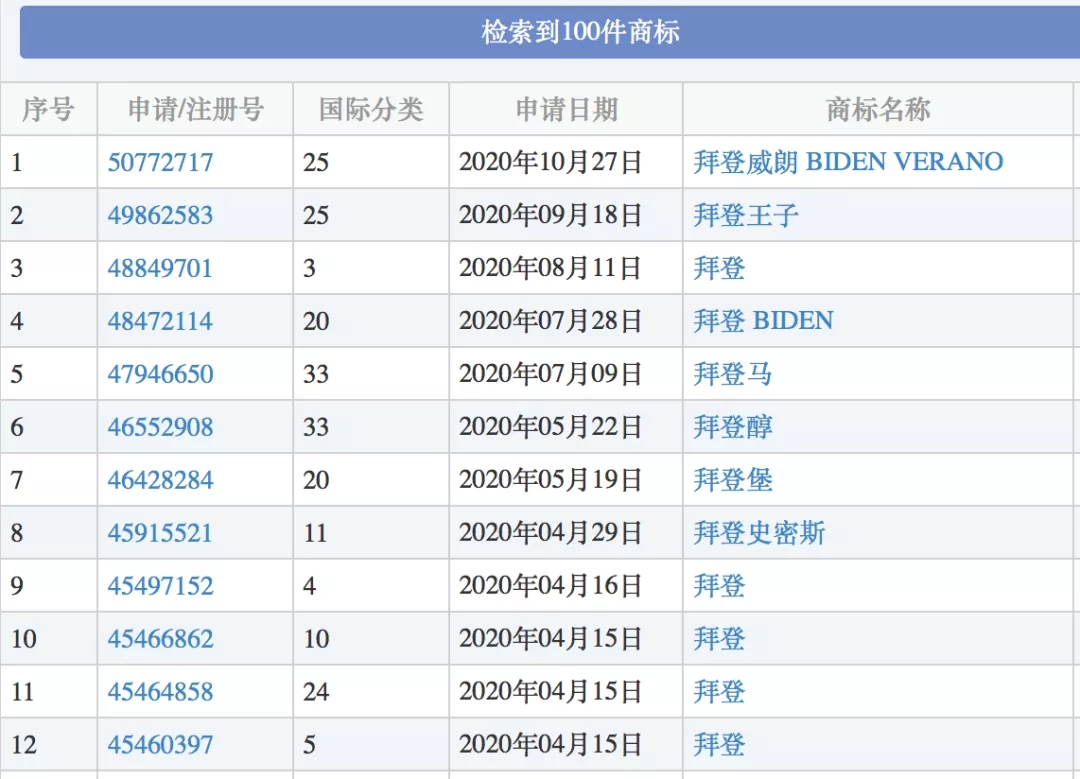
Task: Click the 国际分类 column header
Action: 371,110
